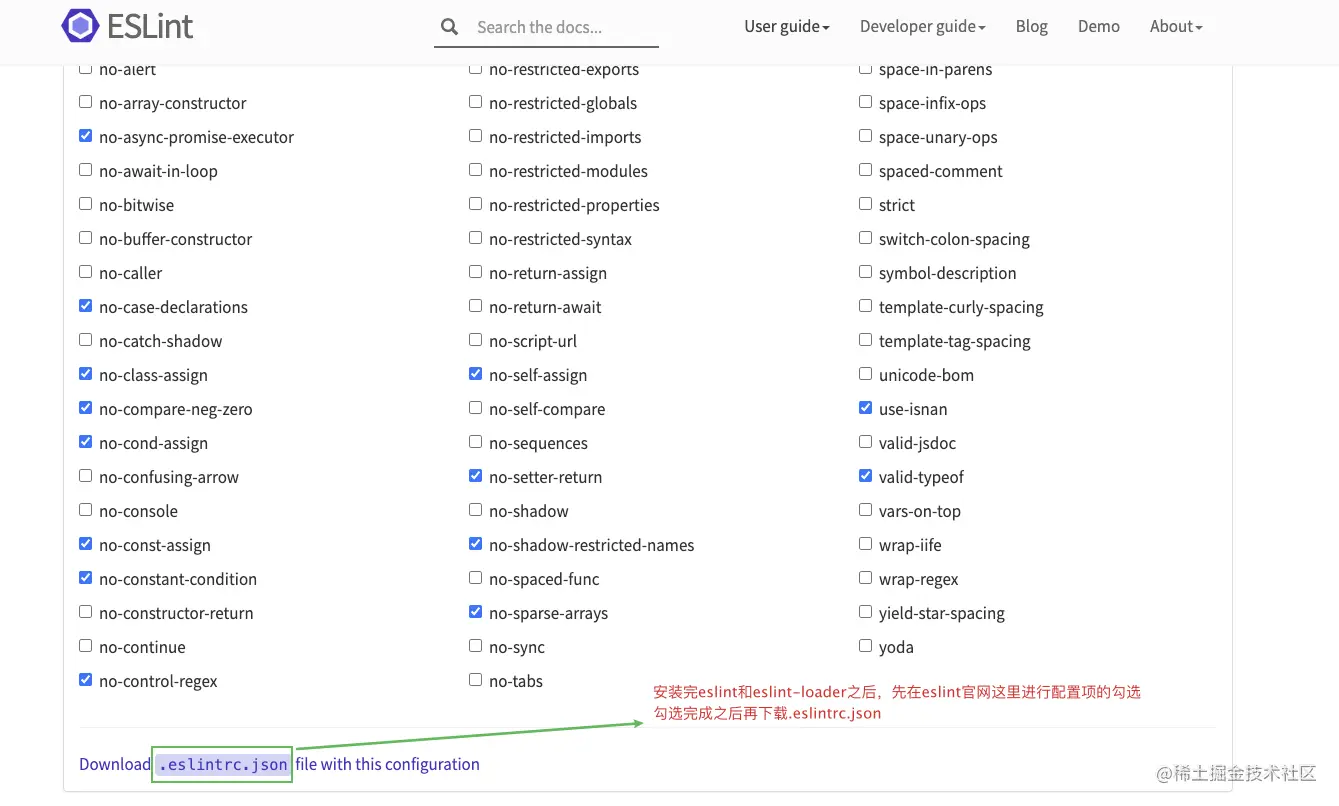Enable the no-array-constructor rule checkbox
Screen dimensions: 1339x806
tap(85, 102)
